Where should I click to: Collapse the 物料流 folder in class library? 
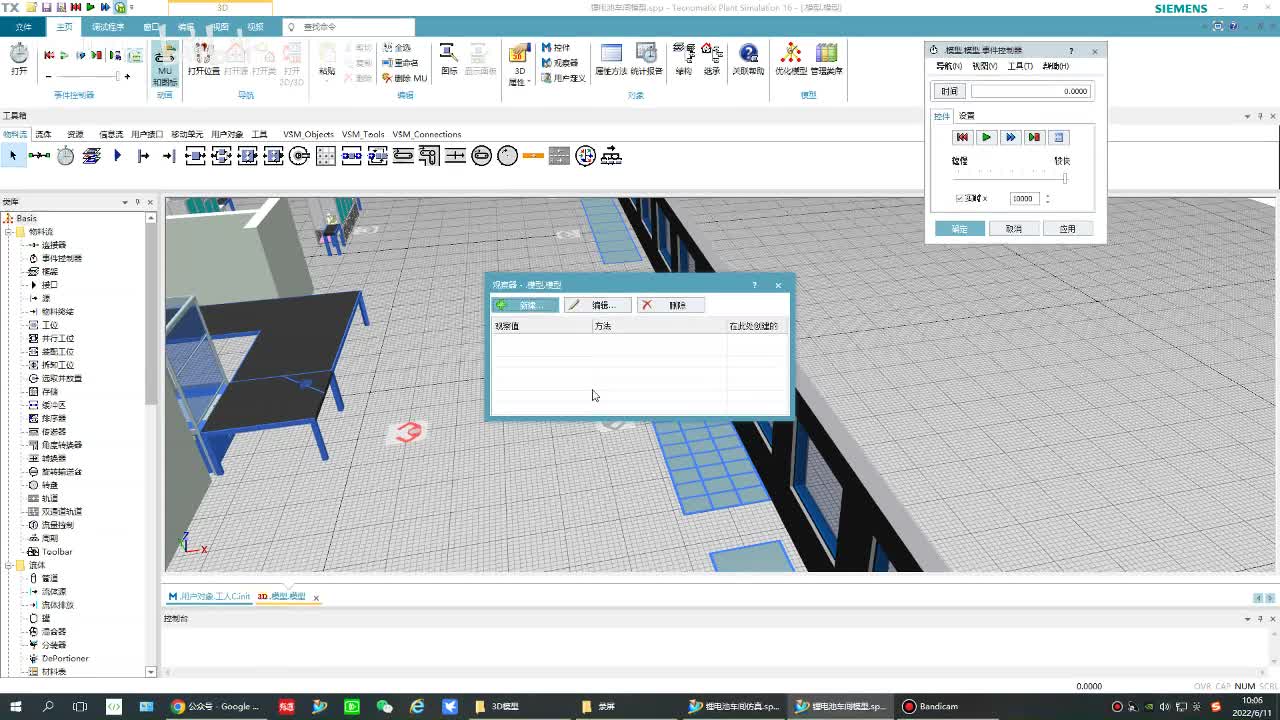coord(8,232)
